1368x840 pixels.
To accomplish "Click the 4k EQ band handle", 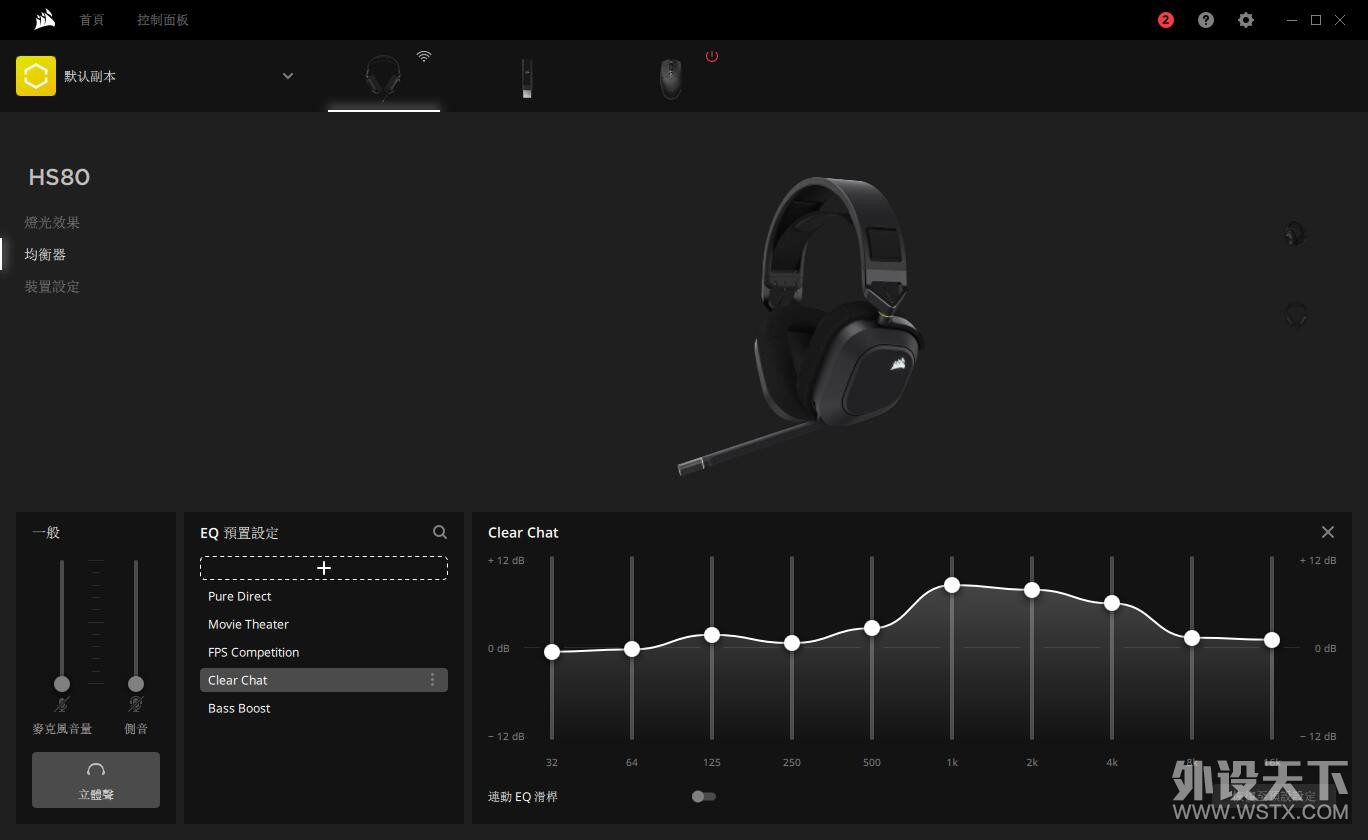I will click(x=1112, y=603).
